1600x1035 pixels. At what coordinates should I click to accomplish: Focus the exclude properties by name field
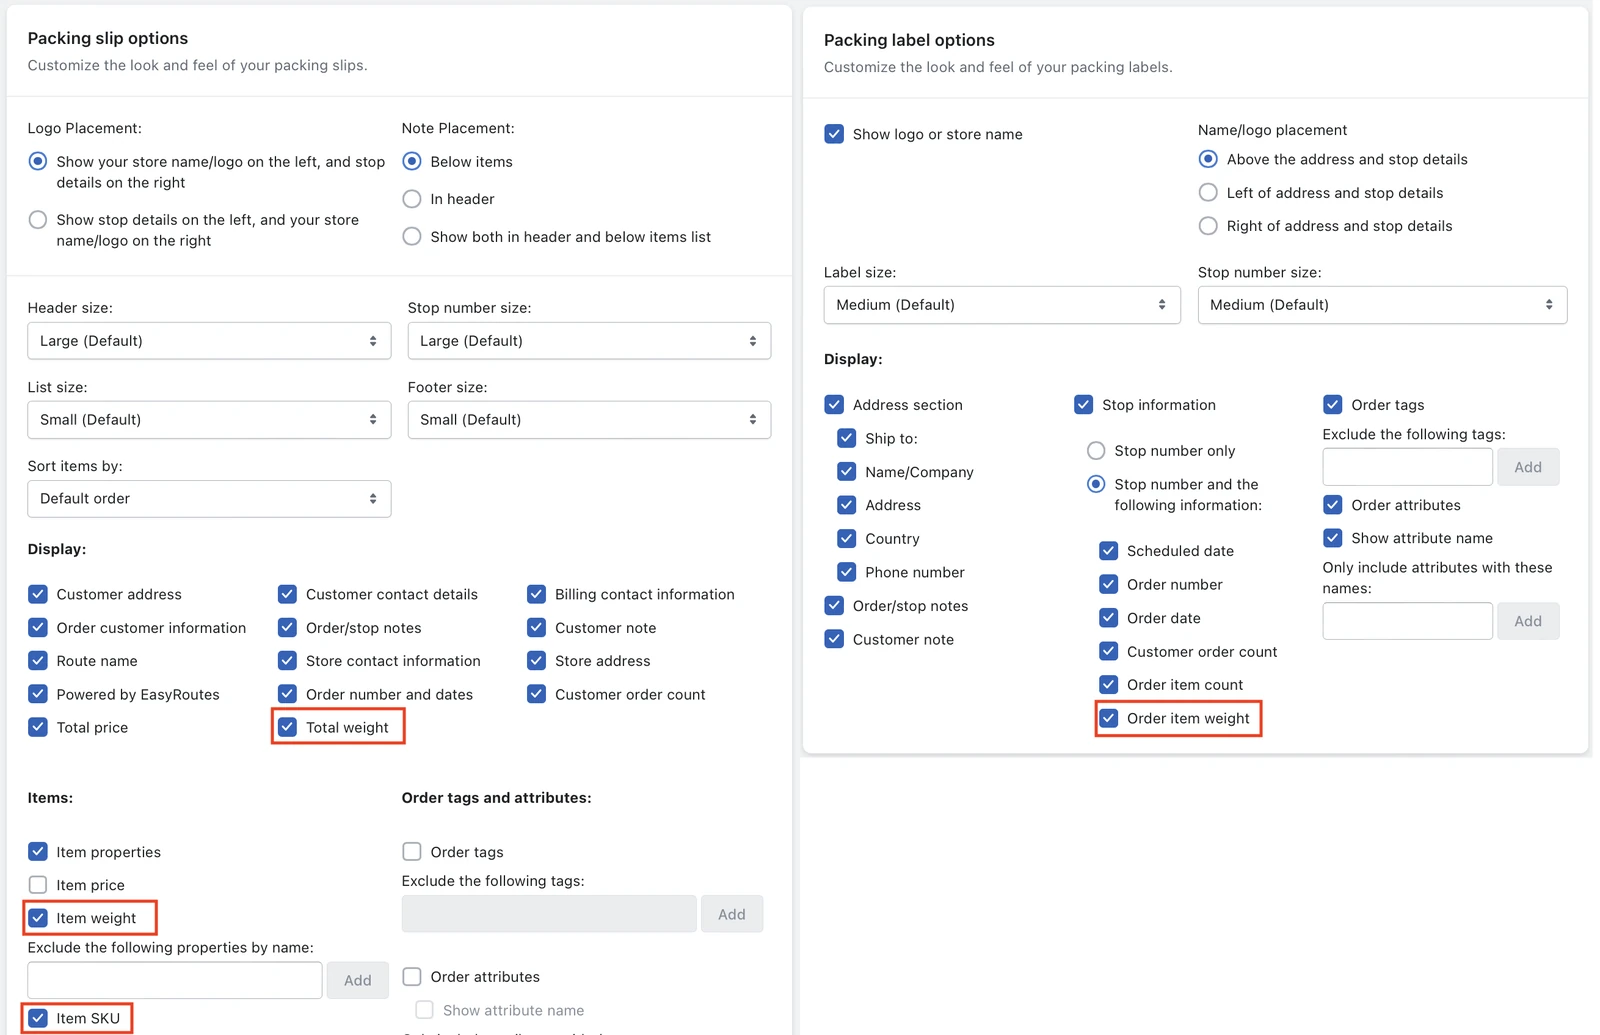[175, 981]
